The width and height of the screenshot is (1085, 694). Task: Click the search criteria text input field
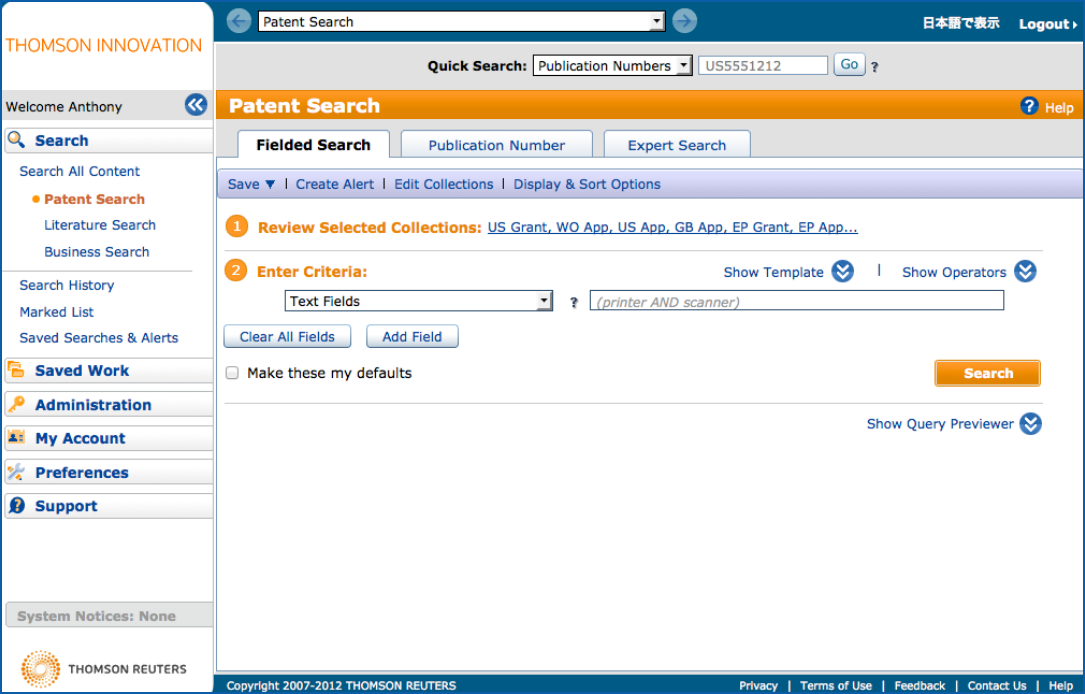pyautogui.click(x=796, y=301)
